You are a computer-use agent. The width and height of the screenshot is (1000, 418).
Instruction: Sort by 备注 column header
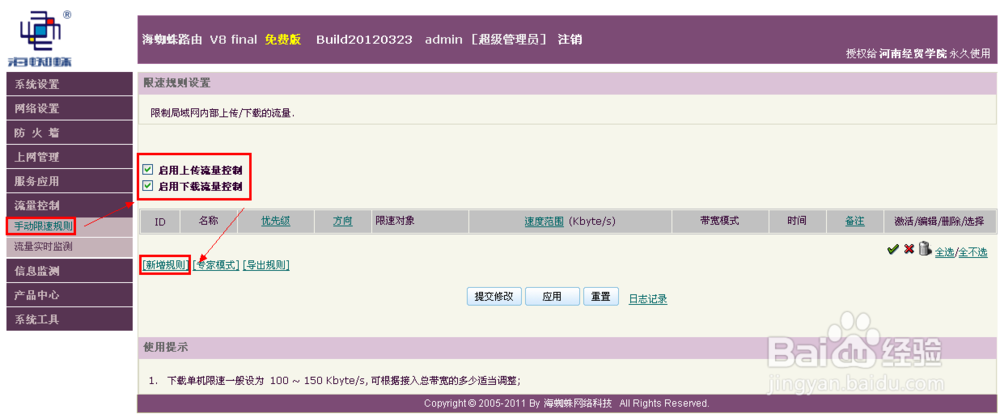(x=855, y=221)
